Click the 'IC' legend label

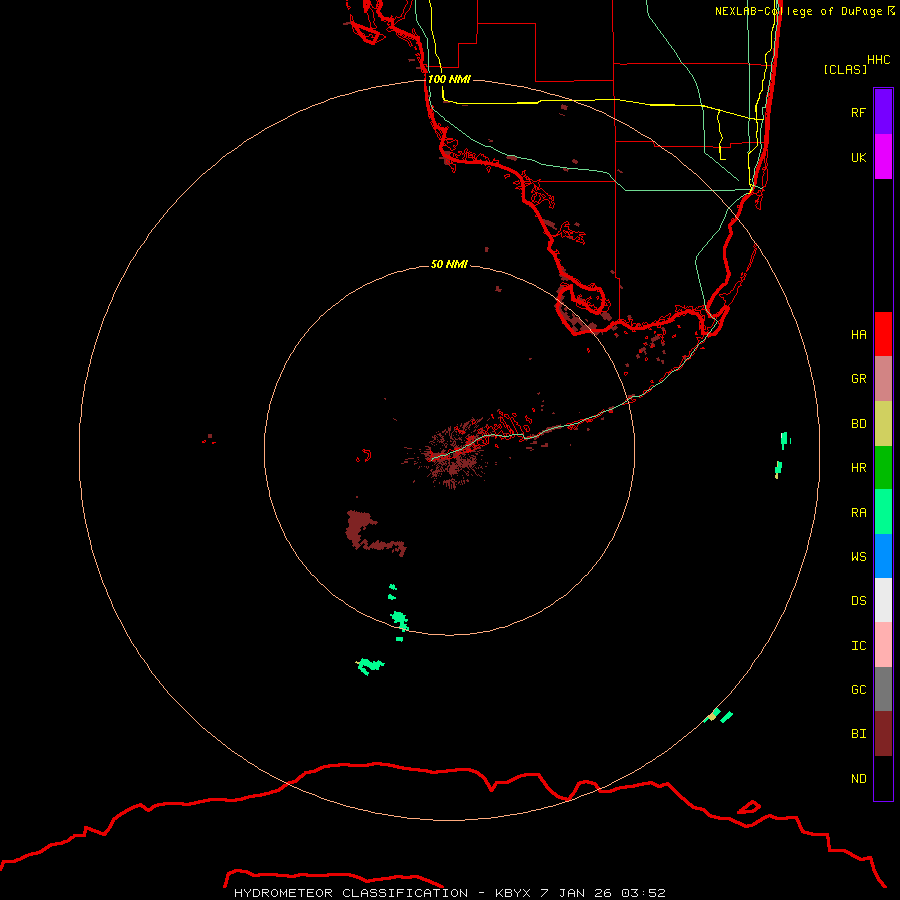[x=858, y=645]
